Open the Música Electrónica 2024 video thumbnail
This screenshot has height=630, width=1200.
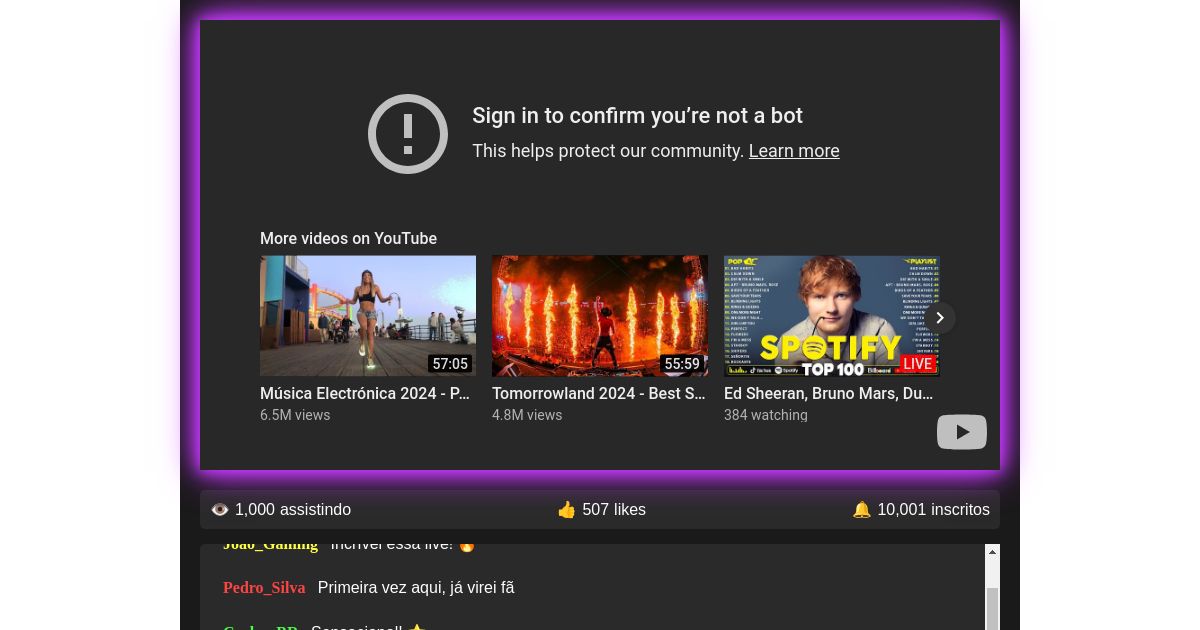[367, 315]
